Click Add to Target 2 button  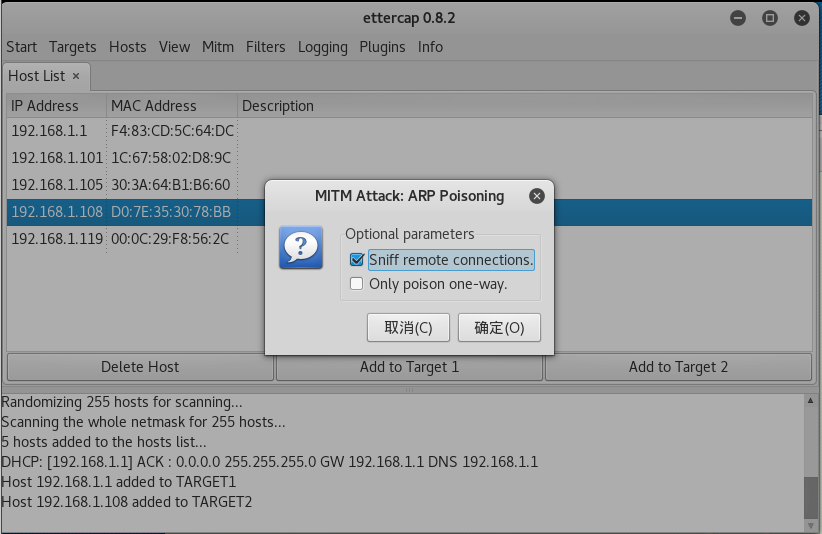coord(678,367)
